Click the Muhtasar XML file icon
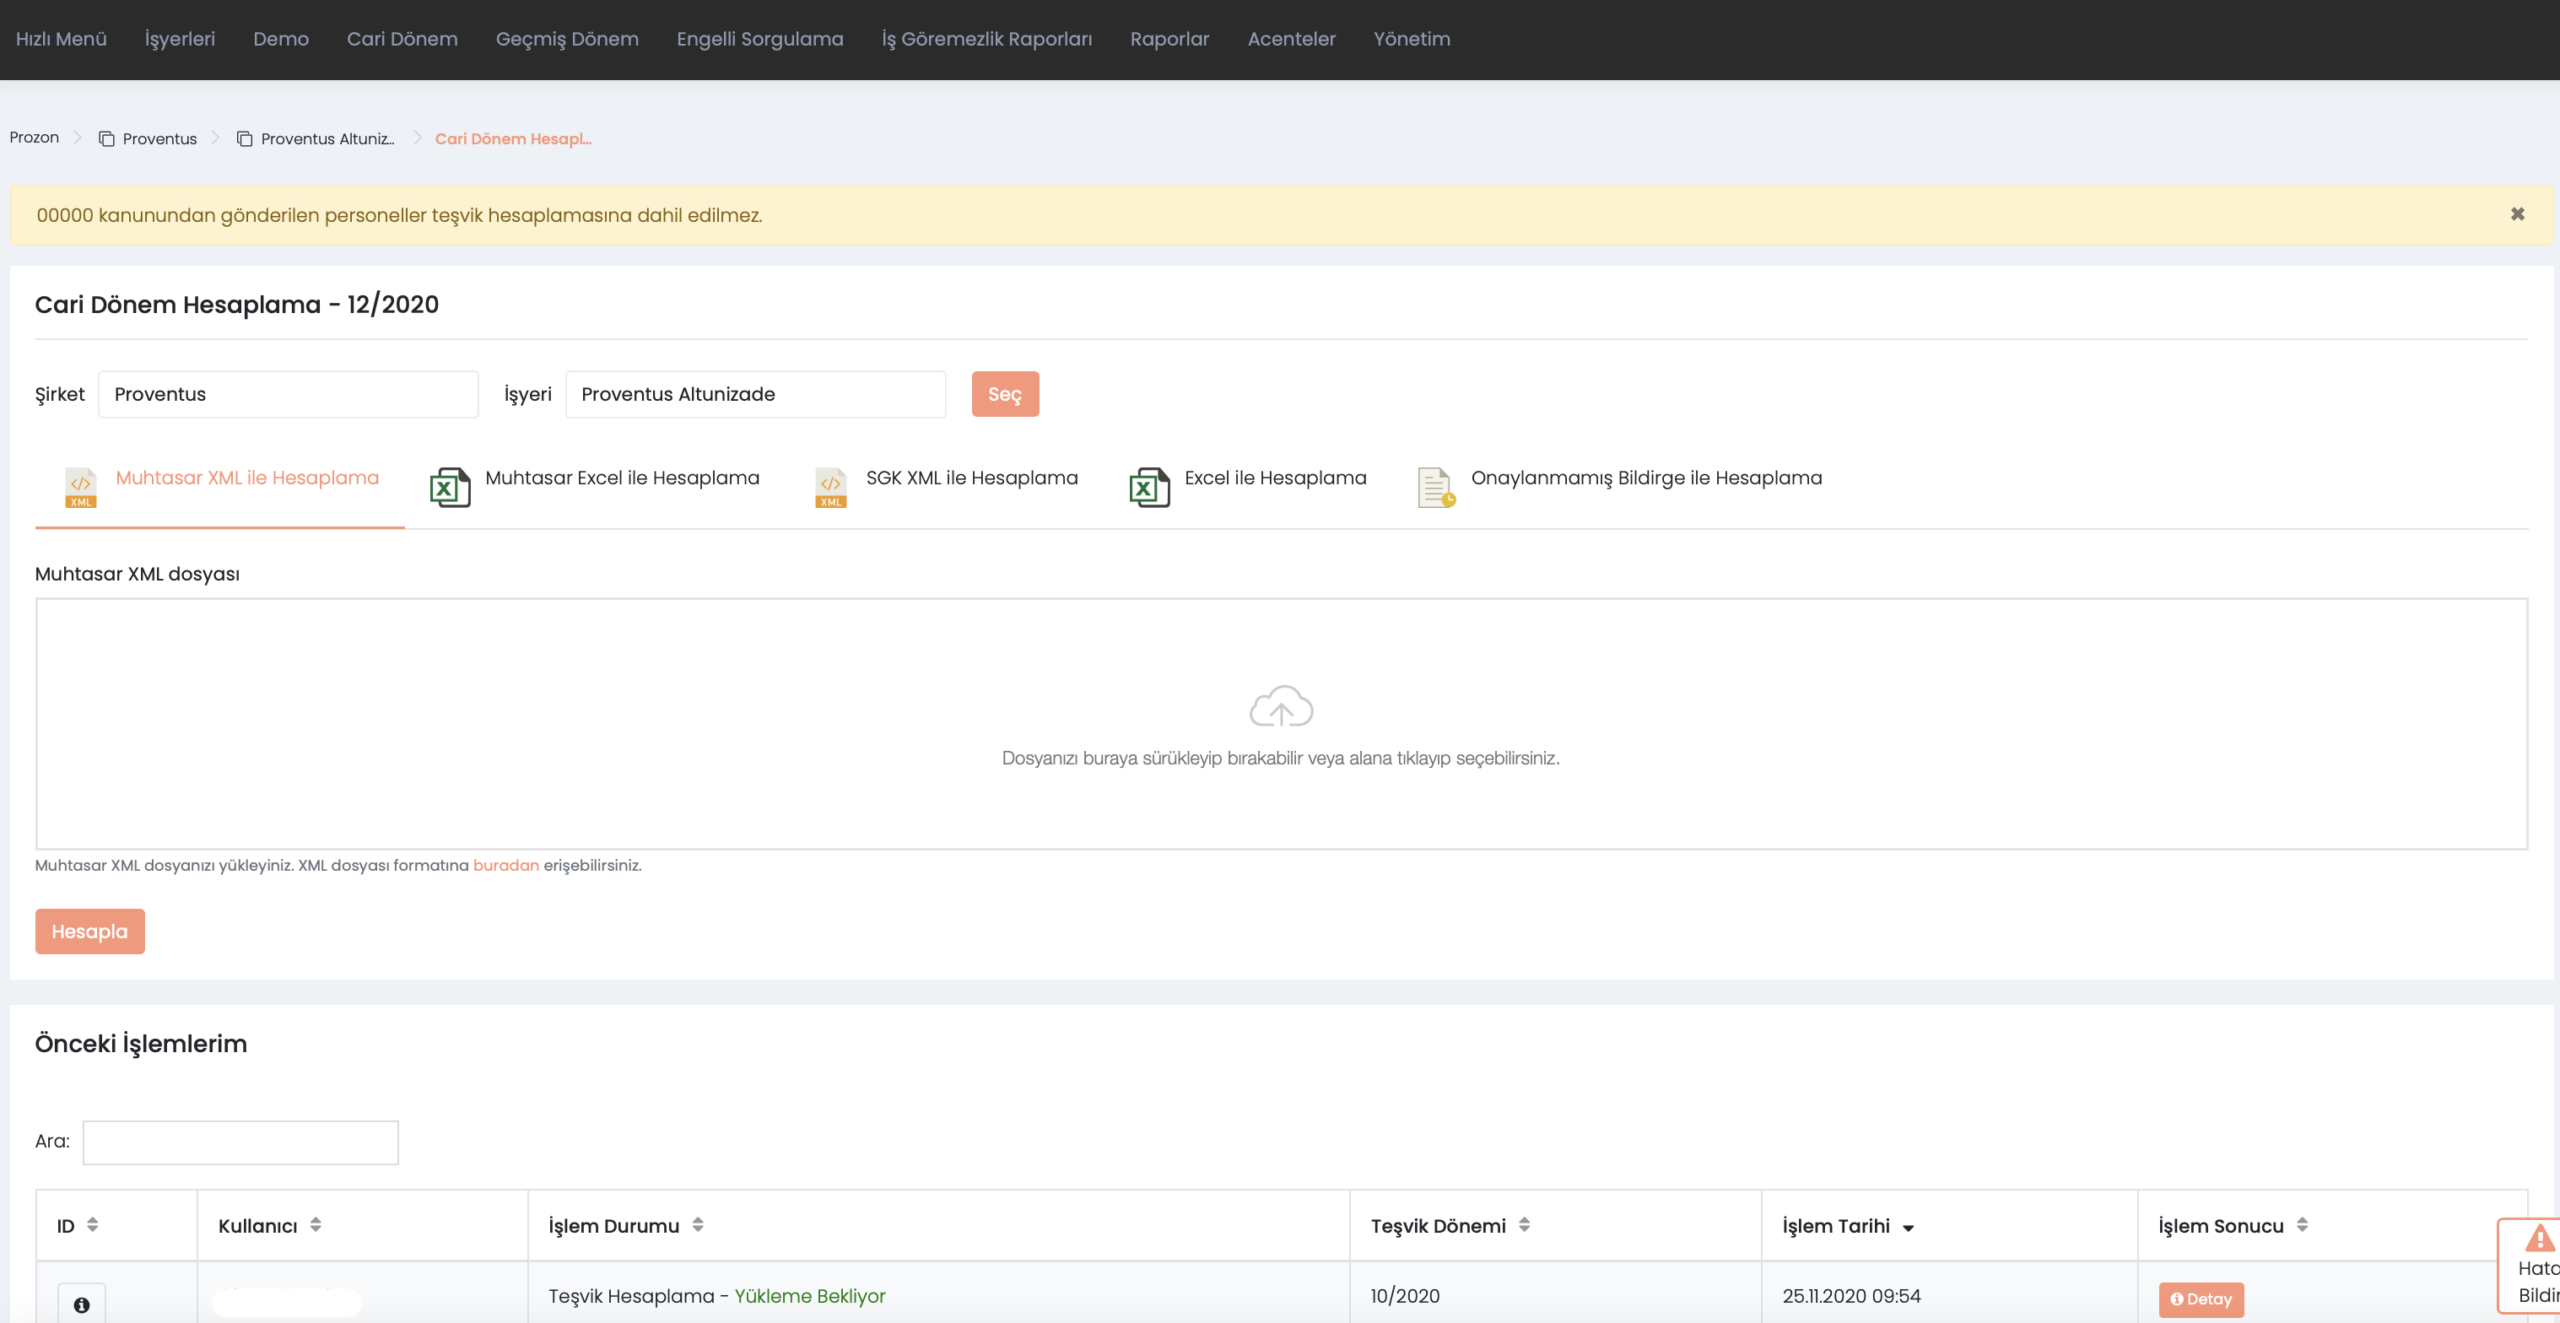 coord(81,488)
